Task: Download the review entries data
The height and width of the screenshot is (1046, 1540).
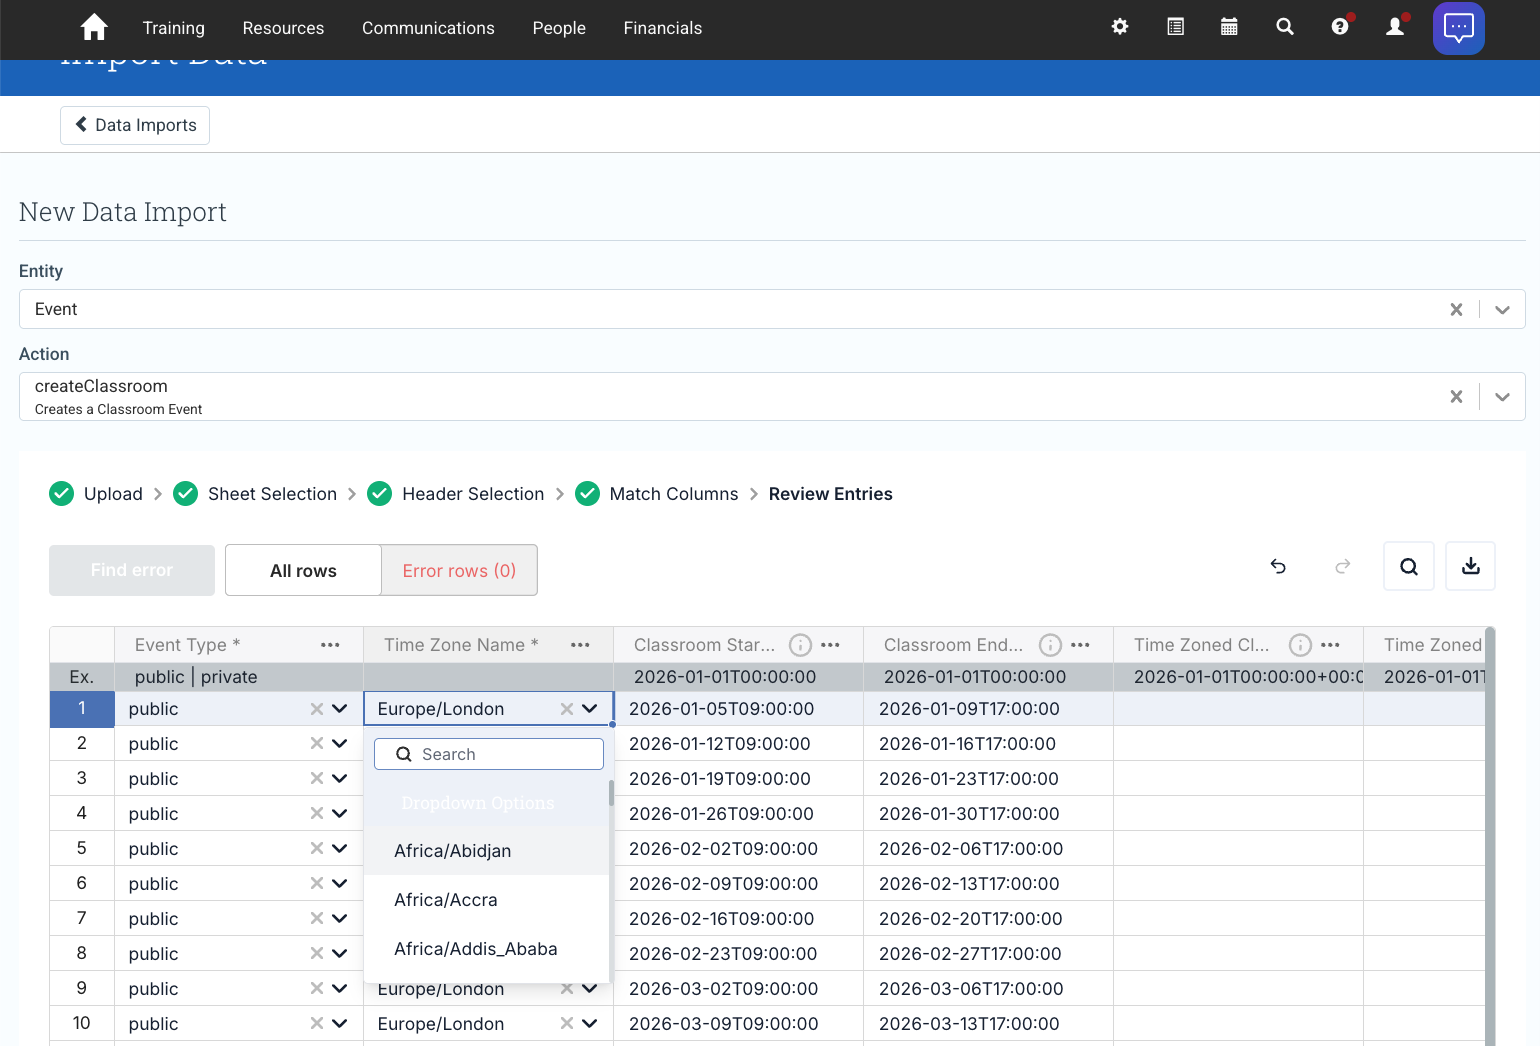Action: (1471, 567)
